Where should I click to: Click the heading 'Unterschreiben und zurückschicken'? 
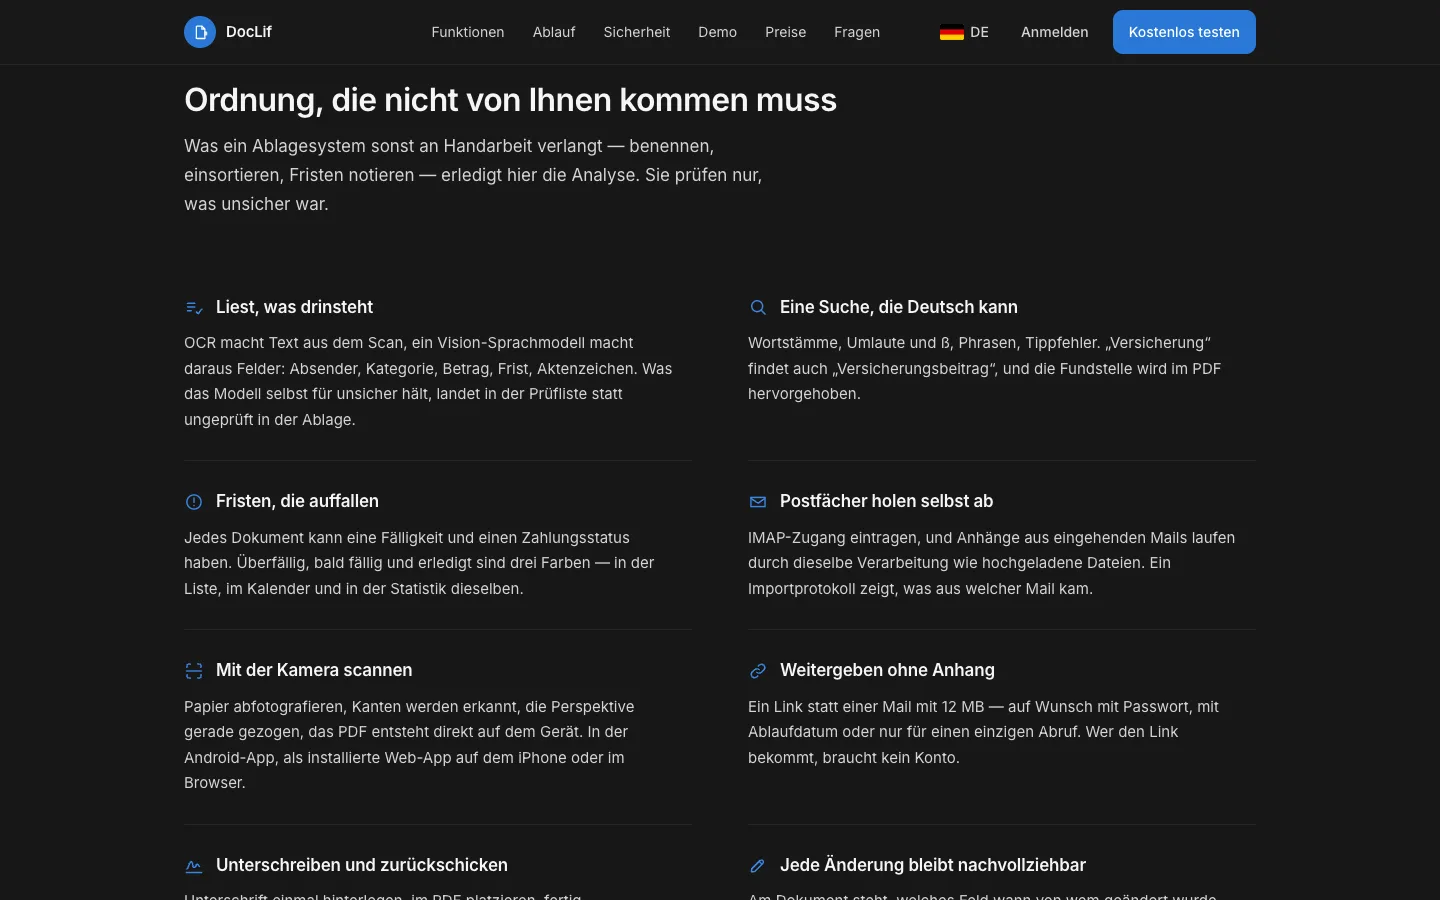point(362,865)
